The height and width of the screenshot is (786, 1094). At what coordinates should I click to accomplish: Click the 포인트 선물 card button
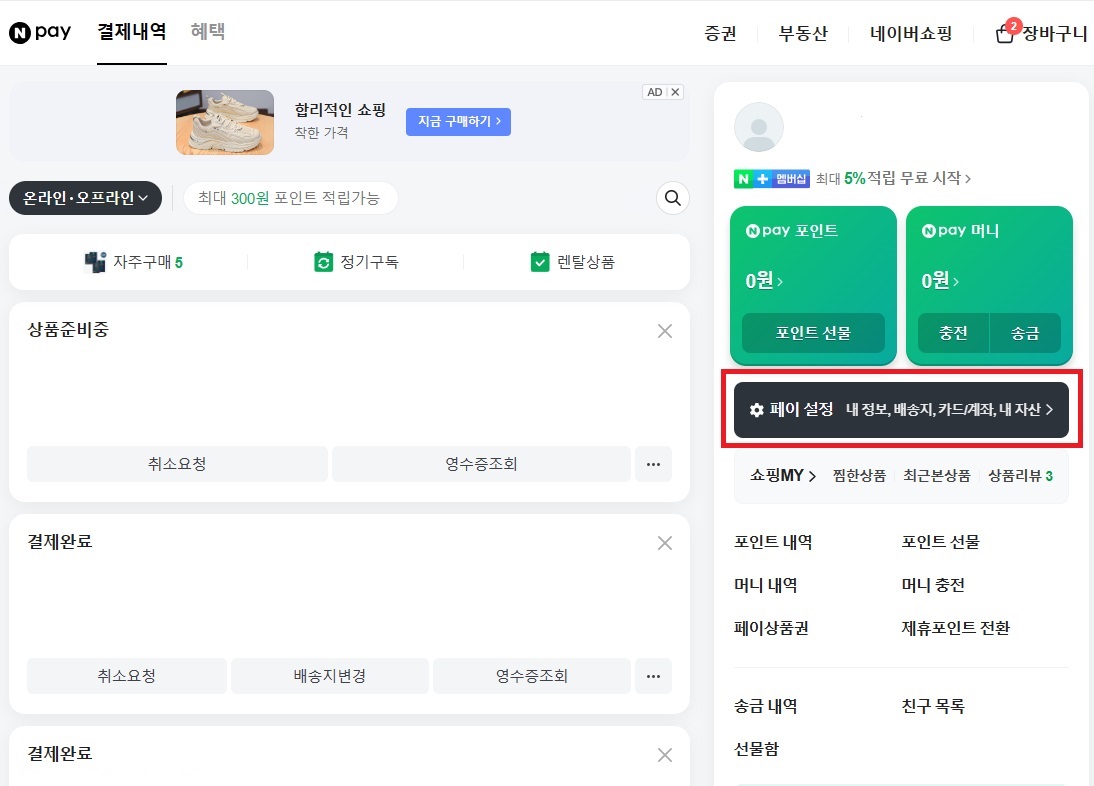813,333
